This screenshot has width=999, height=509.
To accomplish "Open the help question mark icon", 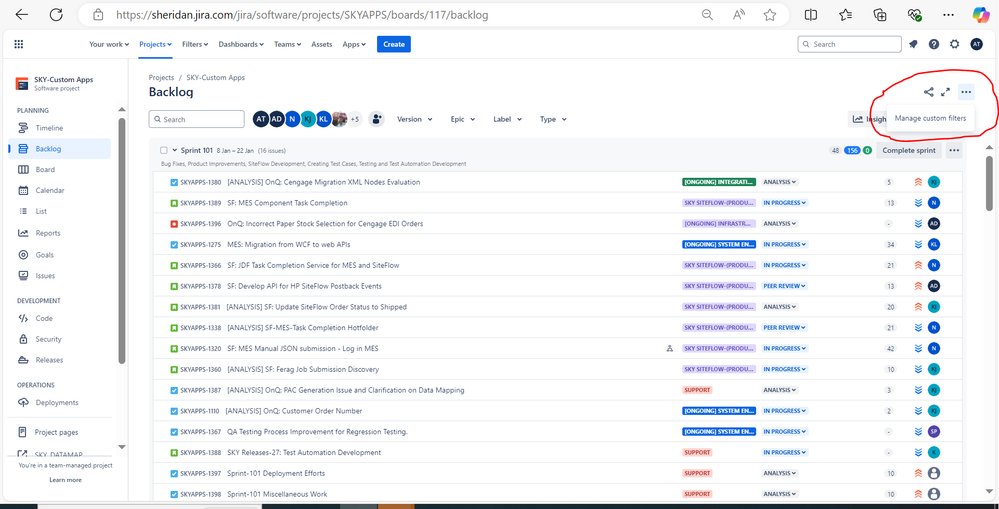I will click(x=934, y=44).
